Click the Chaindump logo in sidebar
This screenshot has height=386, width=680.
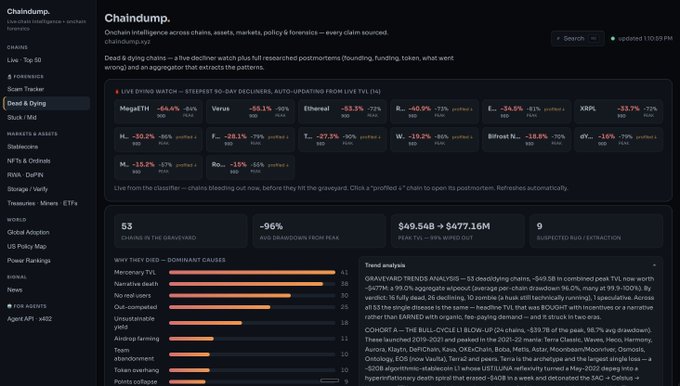(x=28, y=12)
